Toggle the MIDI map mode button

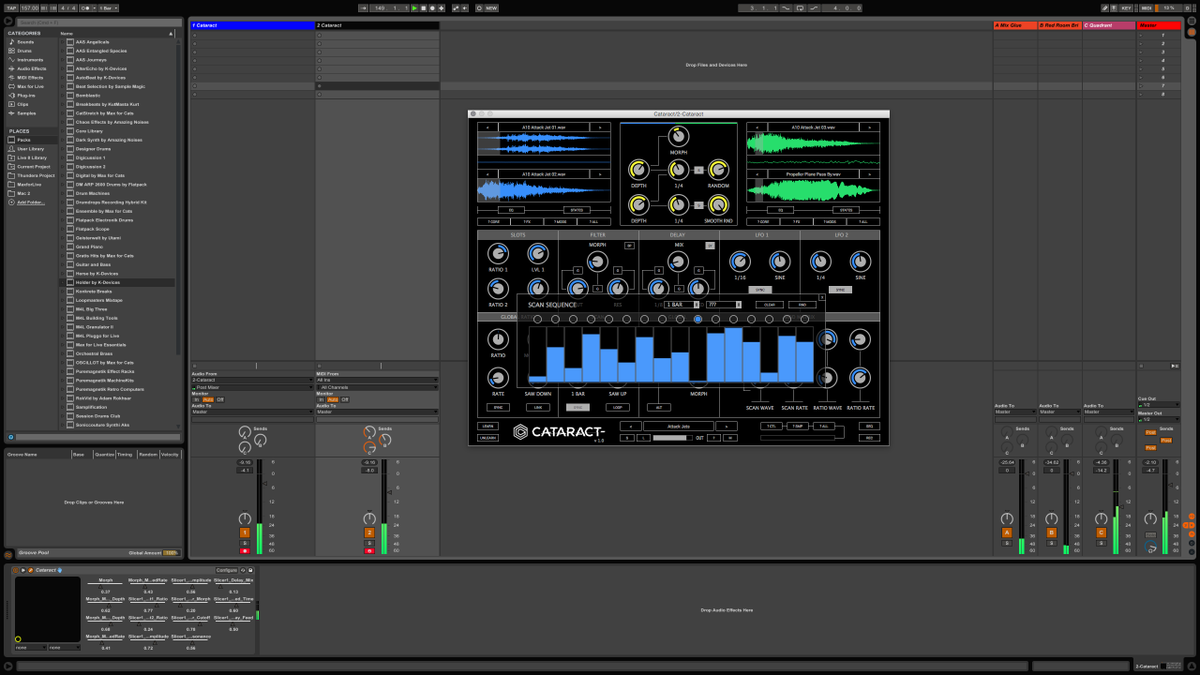[1147, 8]
